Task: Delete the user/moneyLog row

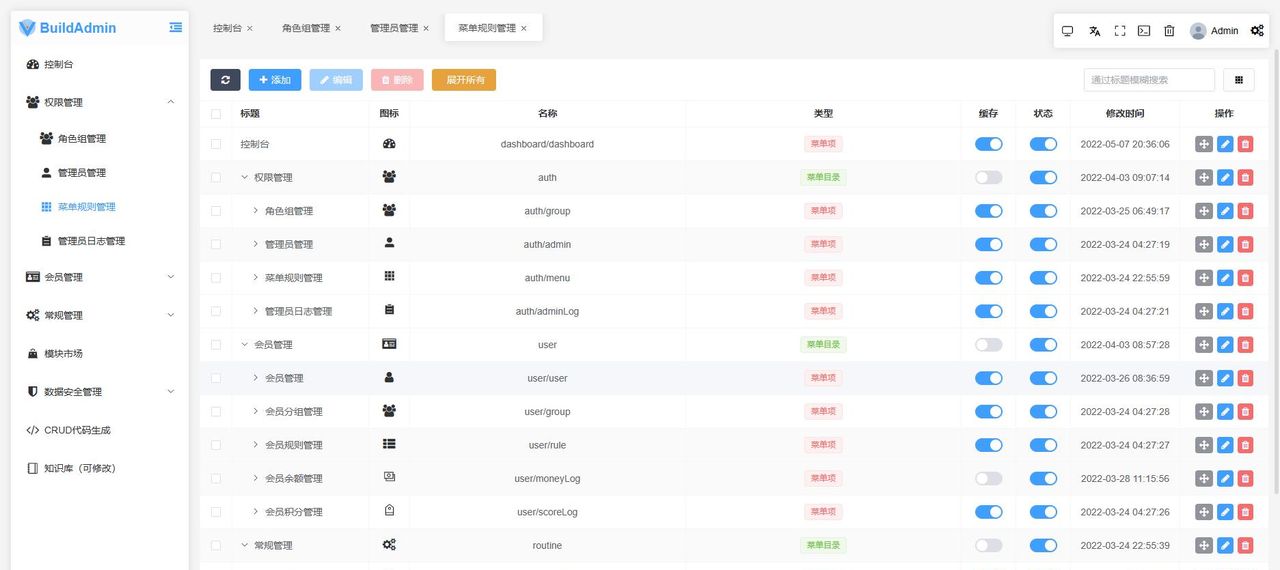Action: click(x=1245, y=478)
